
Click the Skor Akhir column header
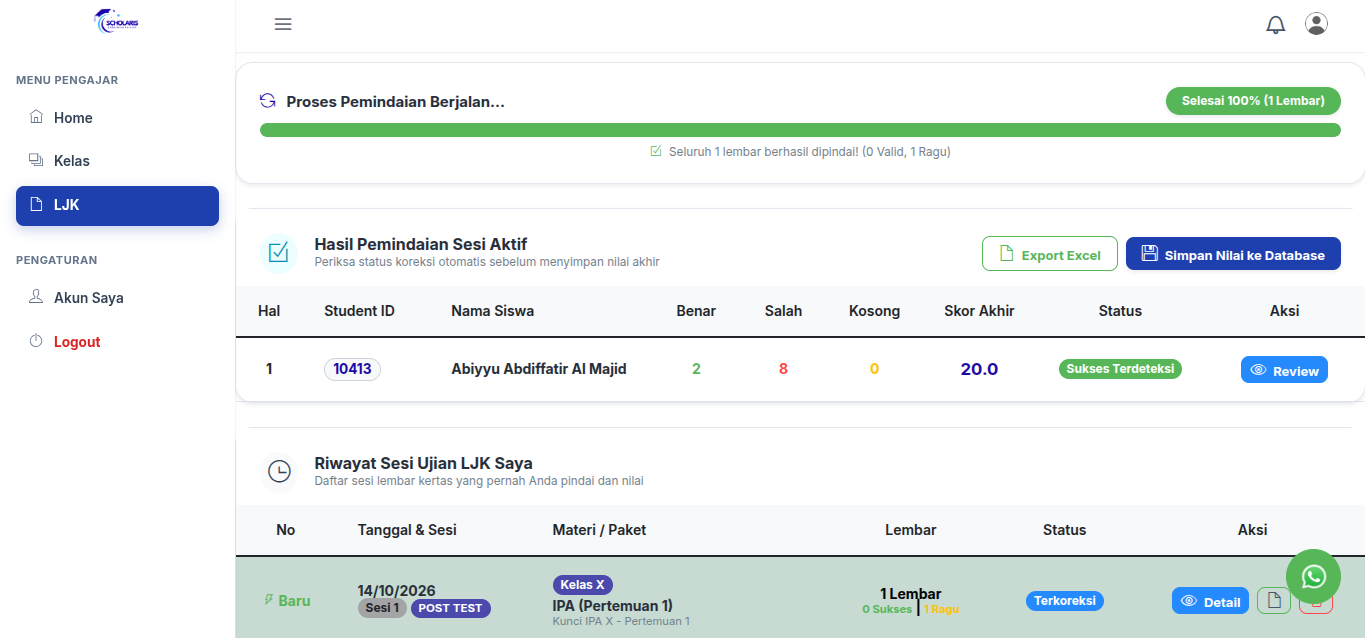click(979, 311)
